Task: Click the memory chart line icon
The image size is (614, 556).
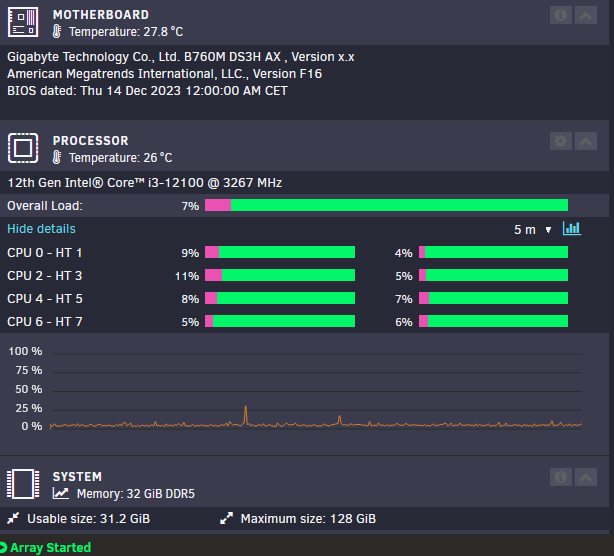Action: coord(61,493)
